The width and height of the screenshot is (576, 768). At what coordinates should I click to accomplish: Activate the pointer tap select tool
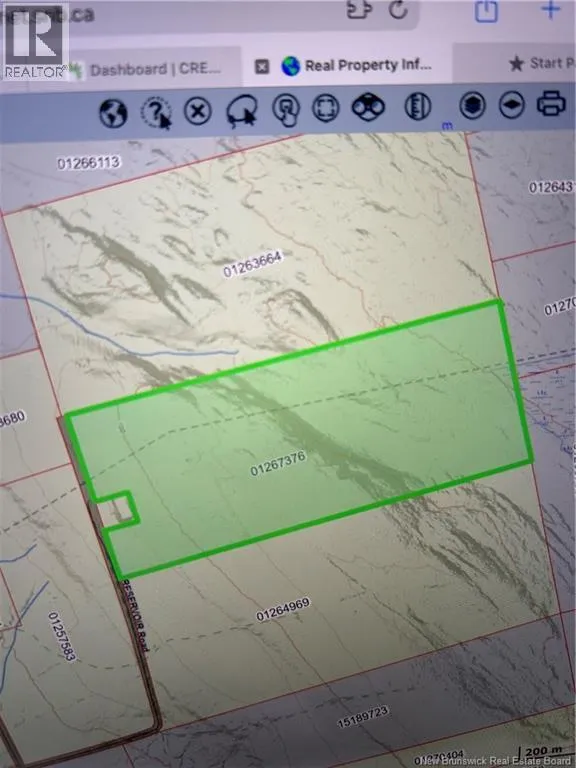click(x=286, y=109)
